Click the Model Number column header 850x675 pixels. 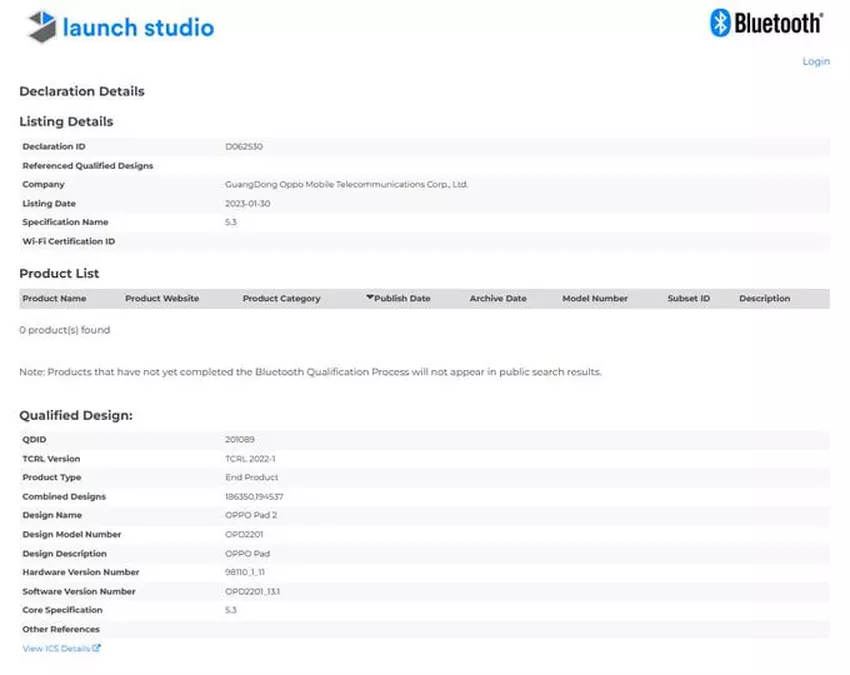pyautogui.click(x=595, y=299)
